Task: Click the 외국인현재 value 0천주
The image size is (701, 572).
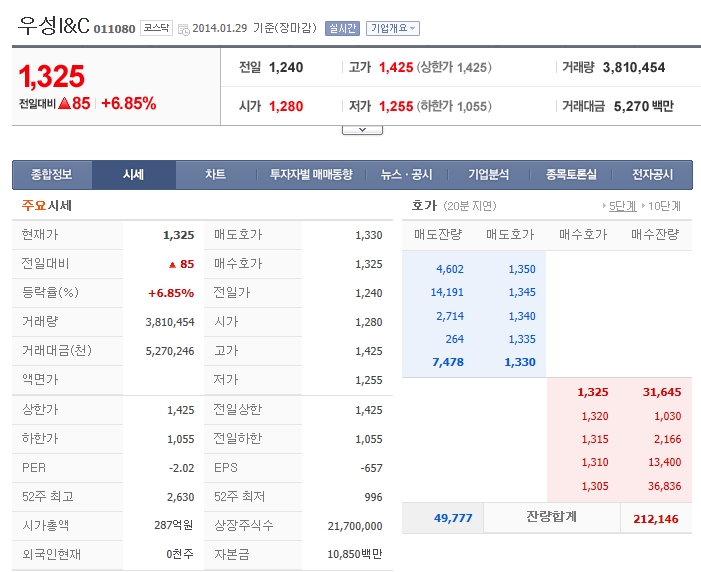Action: (180, 555)
